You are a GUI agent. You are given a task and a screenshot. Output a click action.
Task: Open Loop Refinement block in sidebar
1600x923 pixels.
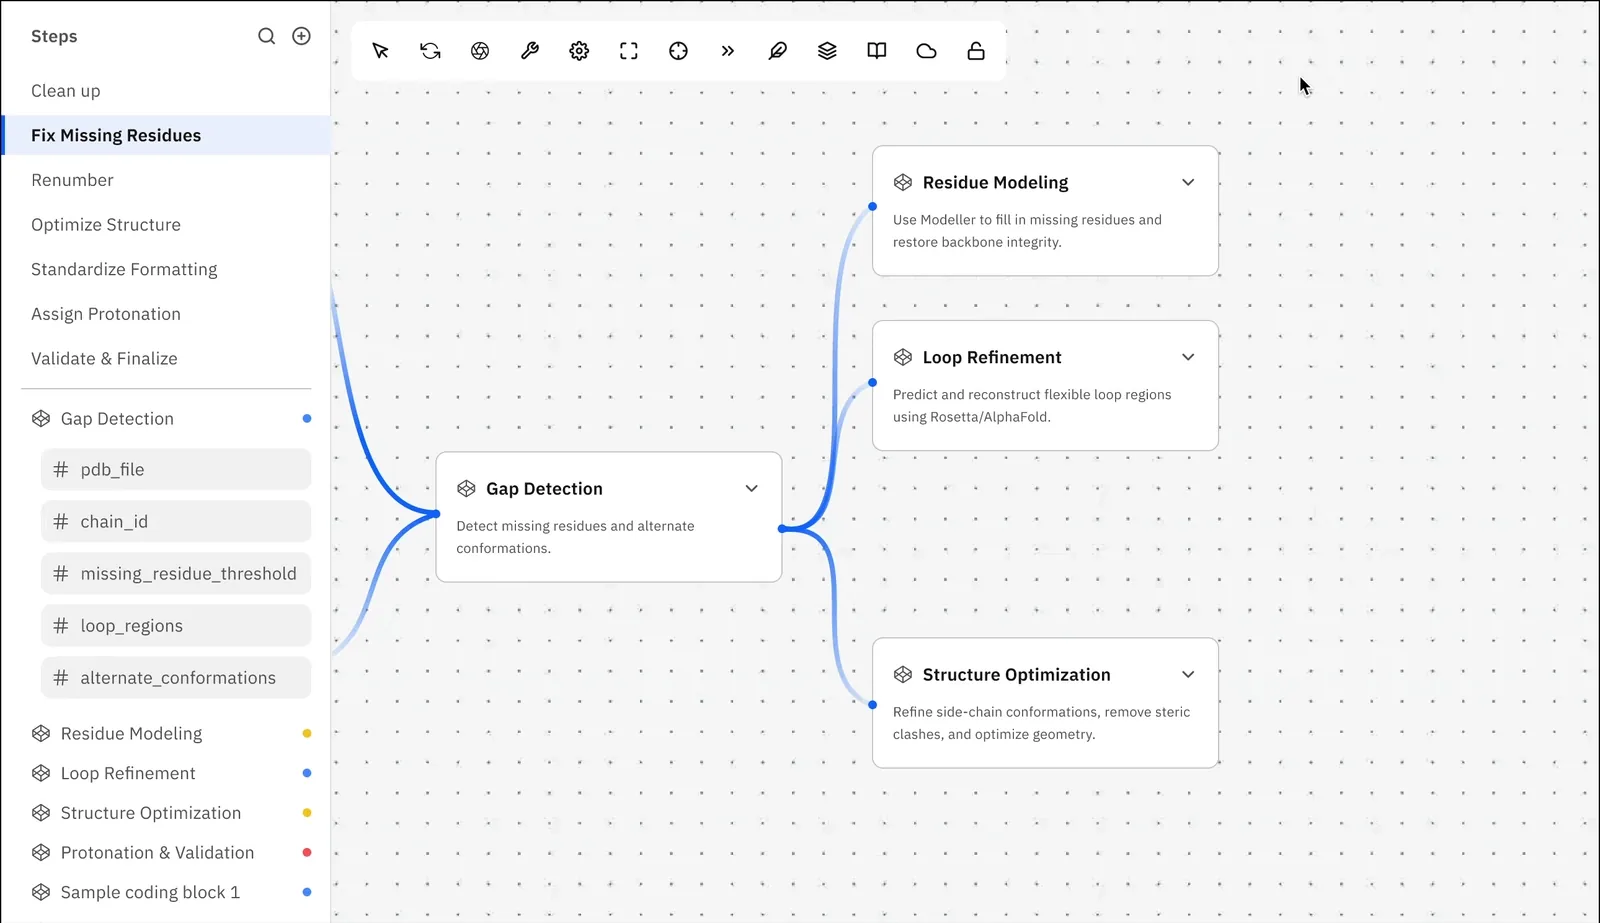pos(170,773)
